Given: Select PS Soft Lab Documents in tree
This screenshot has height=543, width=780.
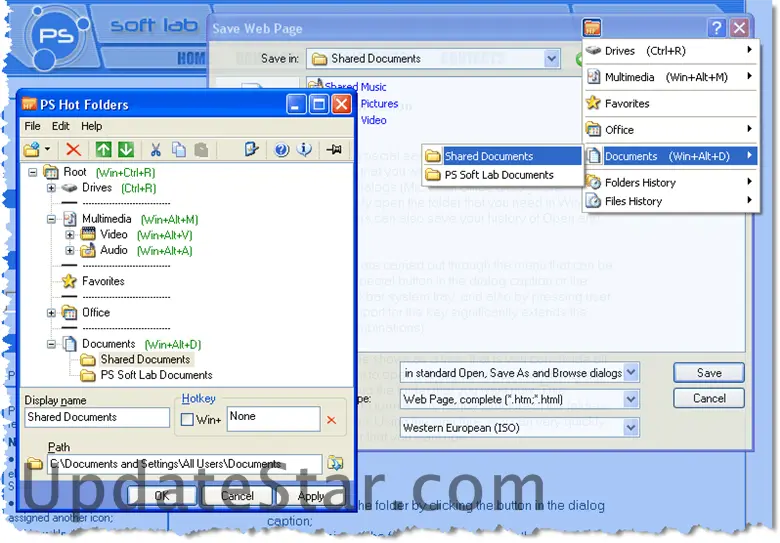Looking at the screenshot, I should coord(147,375).
